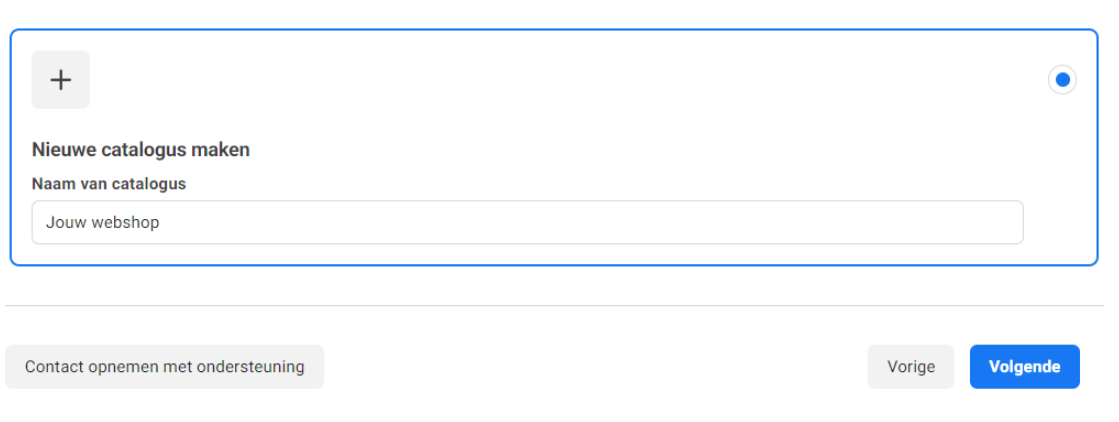Go back with the Vorige button
This screenshot has width=1119, height=422.
pos(911,367)
